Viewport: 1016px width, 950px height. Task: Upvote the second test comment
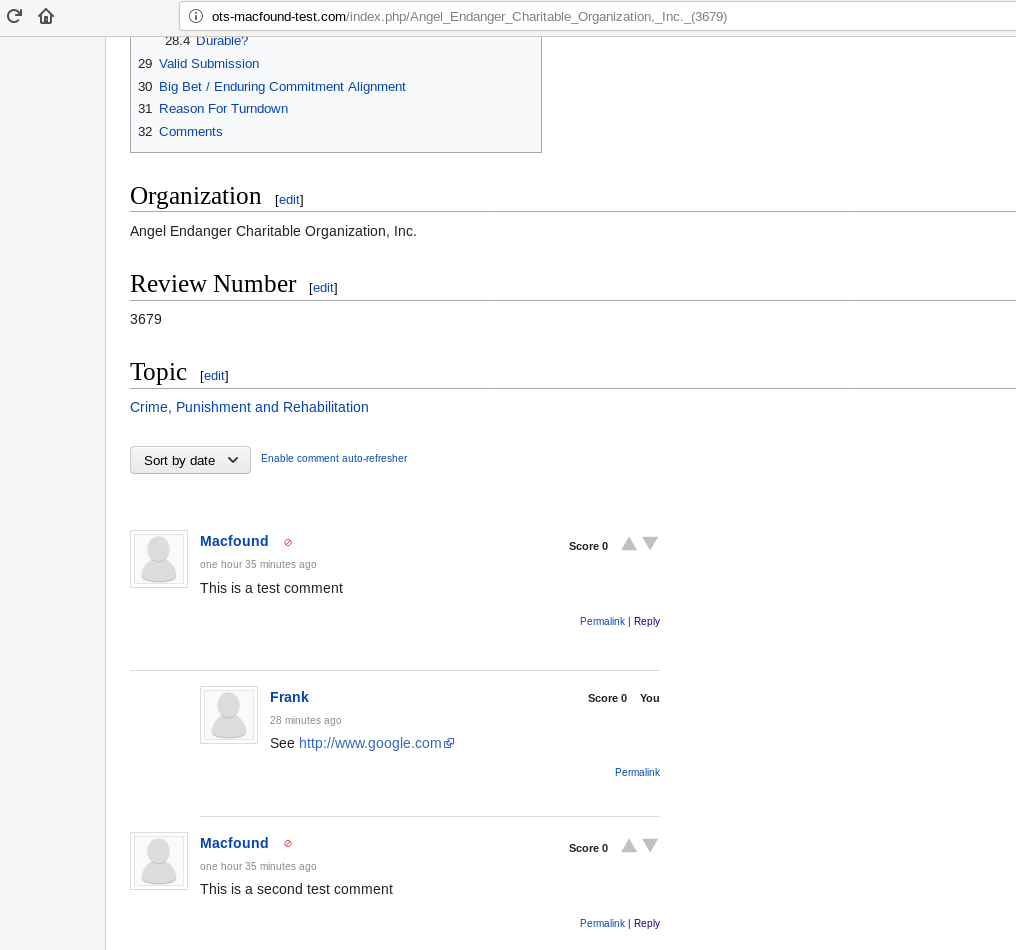(x=629, y=846)
